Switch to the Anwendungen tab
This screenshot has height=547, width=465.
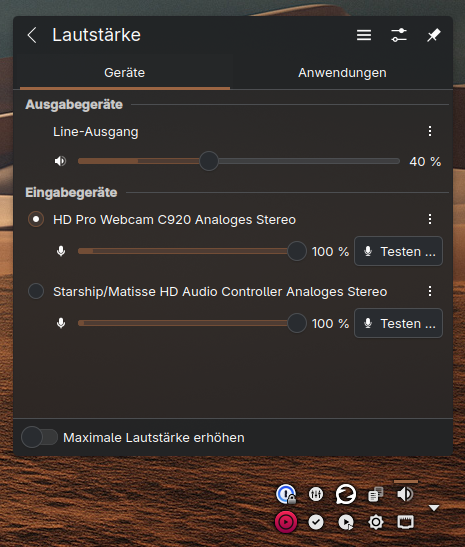point(342,73)
